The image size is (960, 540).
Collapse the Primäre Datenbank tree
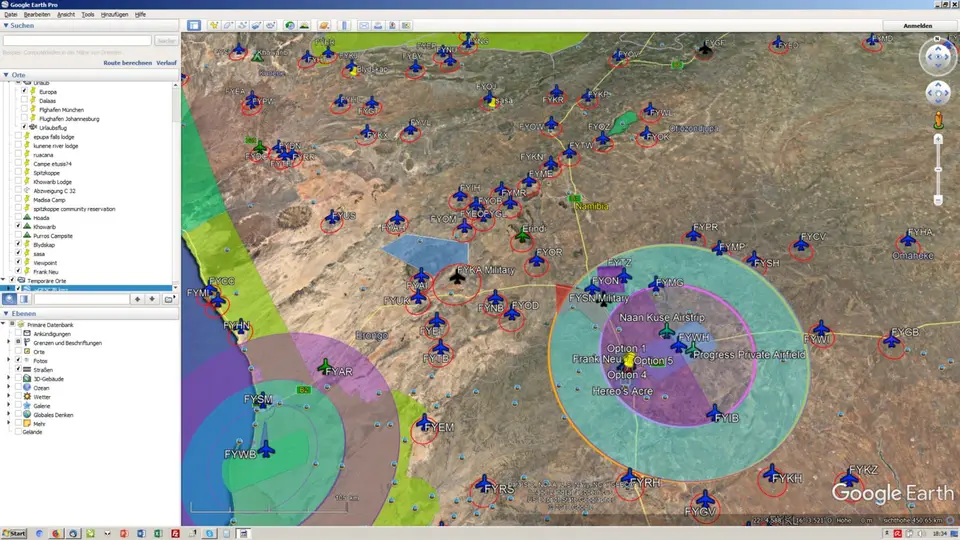[3, 324]
